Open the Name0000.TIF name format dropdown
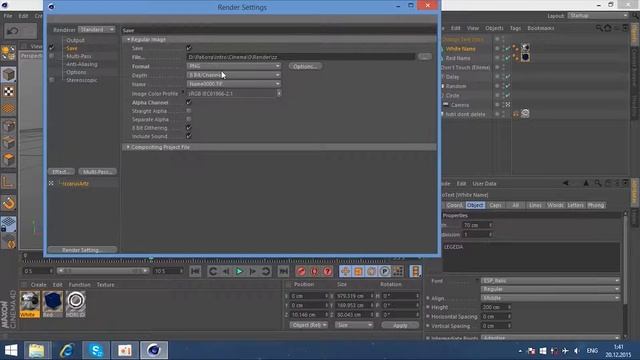The image size is (640, 360). tap(234, 84)
